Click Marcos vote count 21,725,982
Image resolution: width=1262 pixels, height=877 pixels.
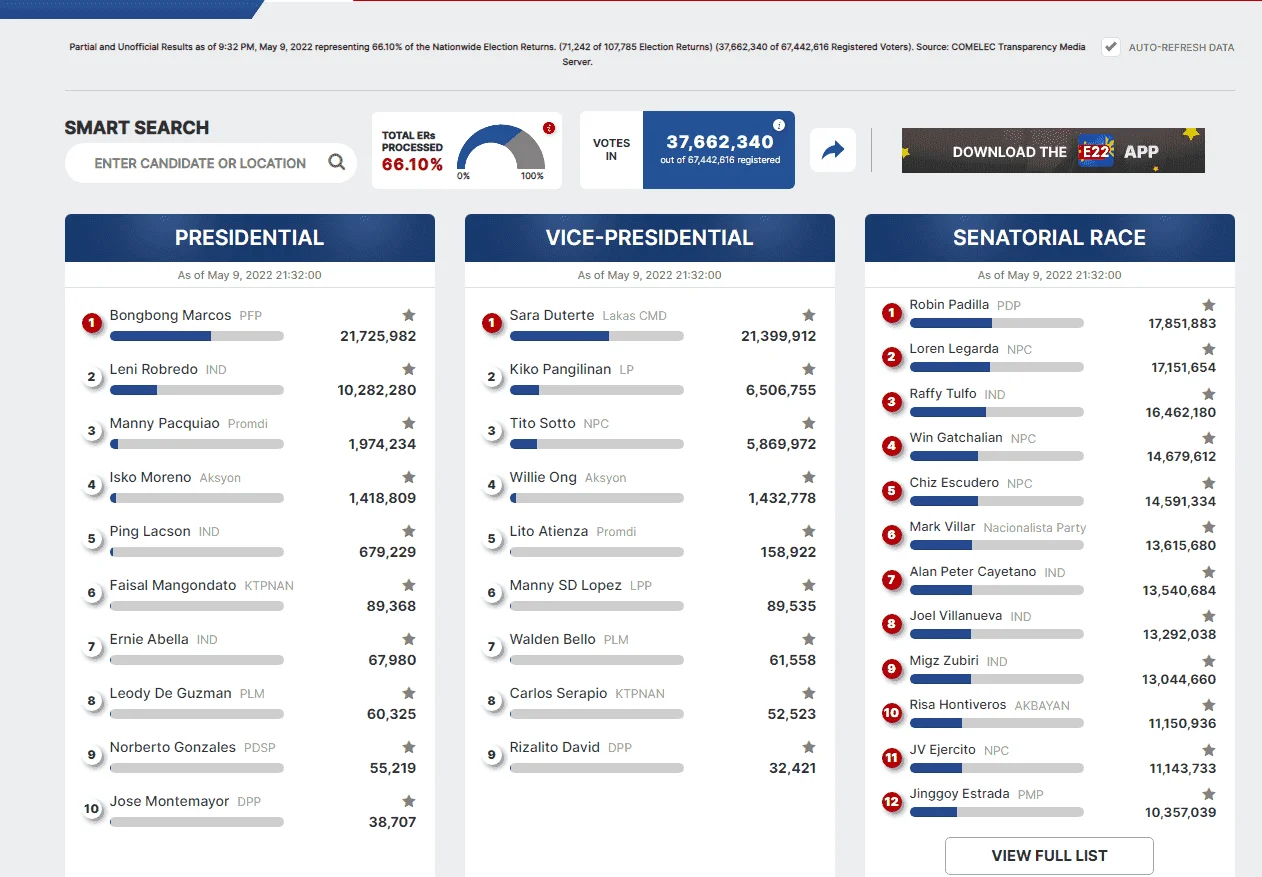(x=378, y=336)
